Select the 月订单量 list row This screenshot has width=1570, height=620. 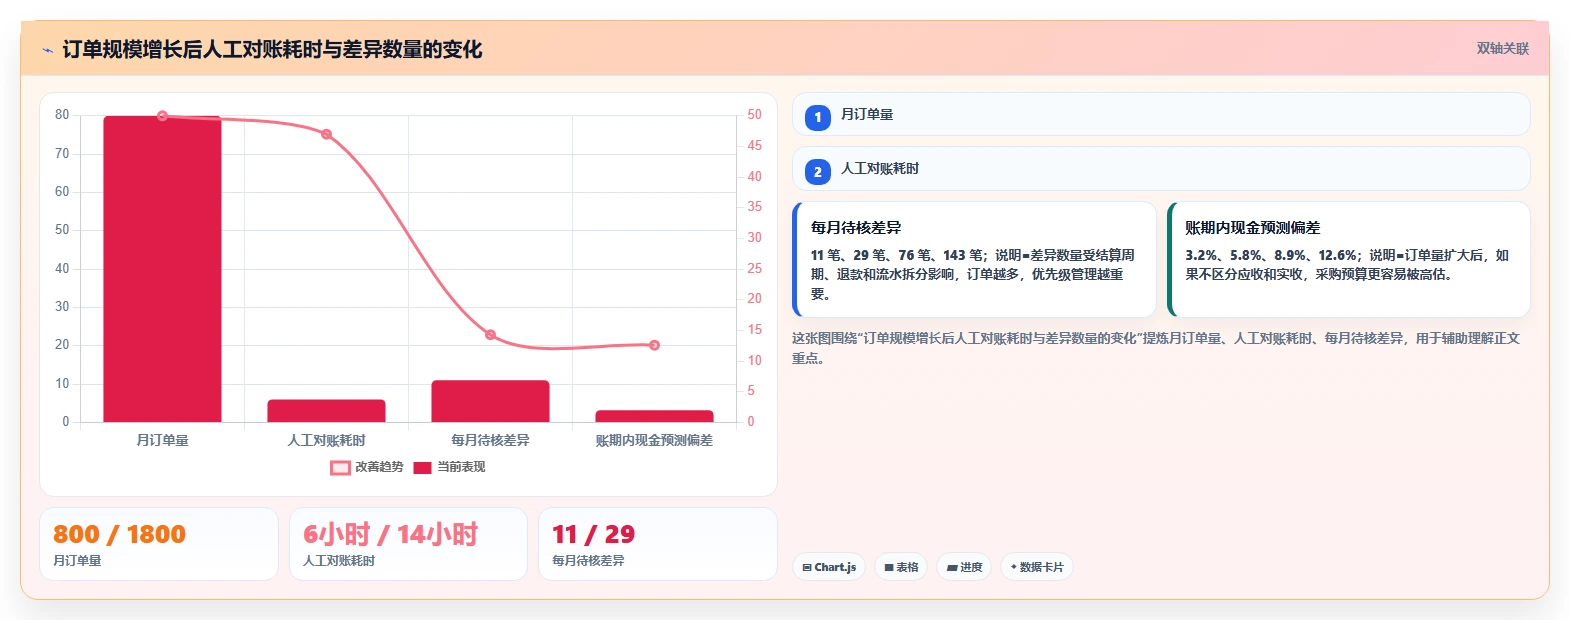[x=1161, y=114]
